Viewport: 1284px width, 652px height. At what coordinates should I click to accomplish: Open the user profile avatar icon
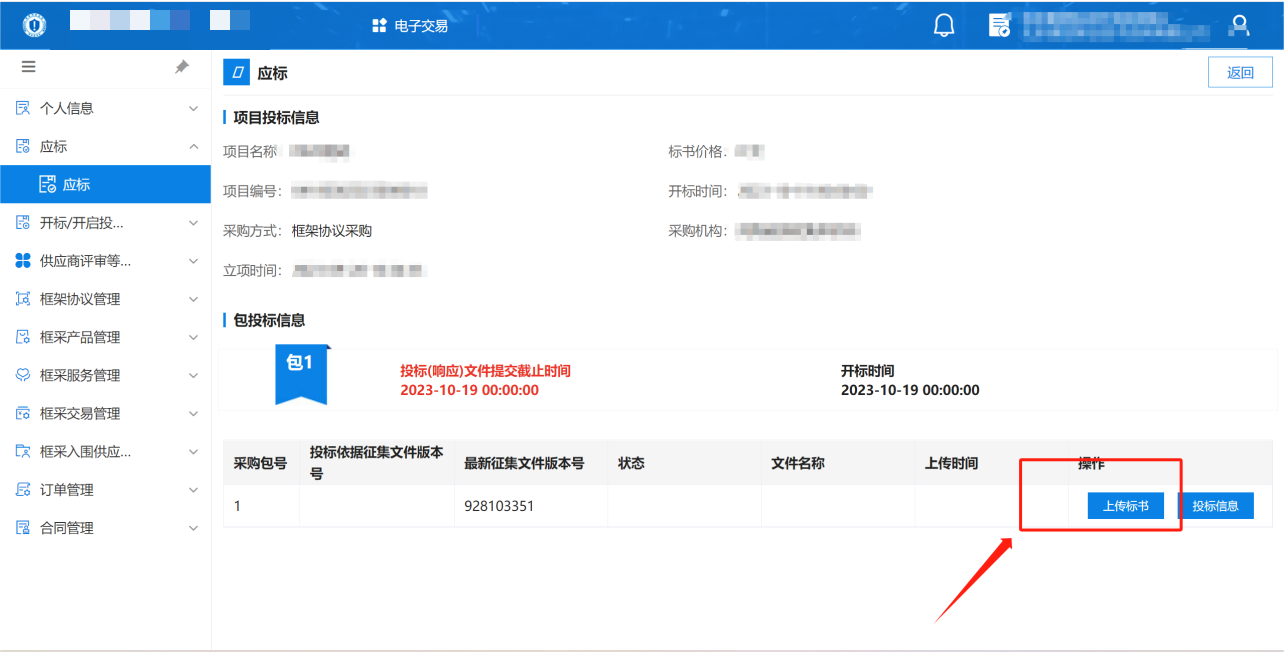pos(1240,25)
